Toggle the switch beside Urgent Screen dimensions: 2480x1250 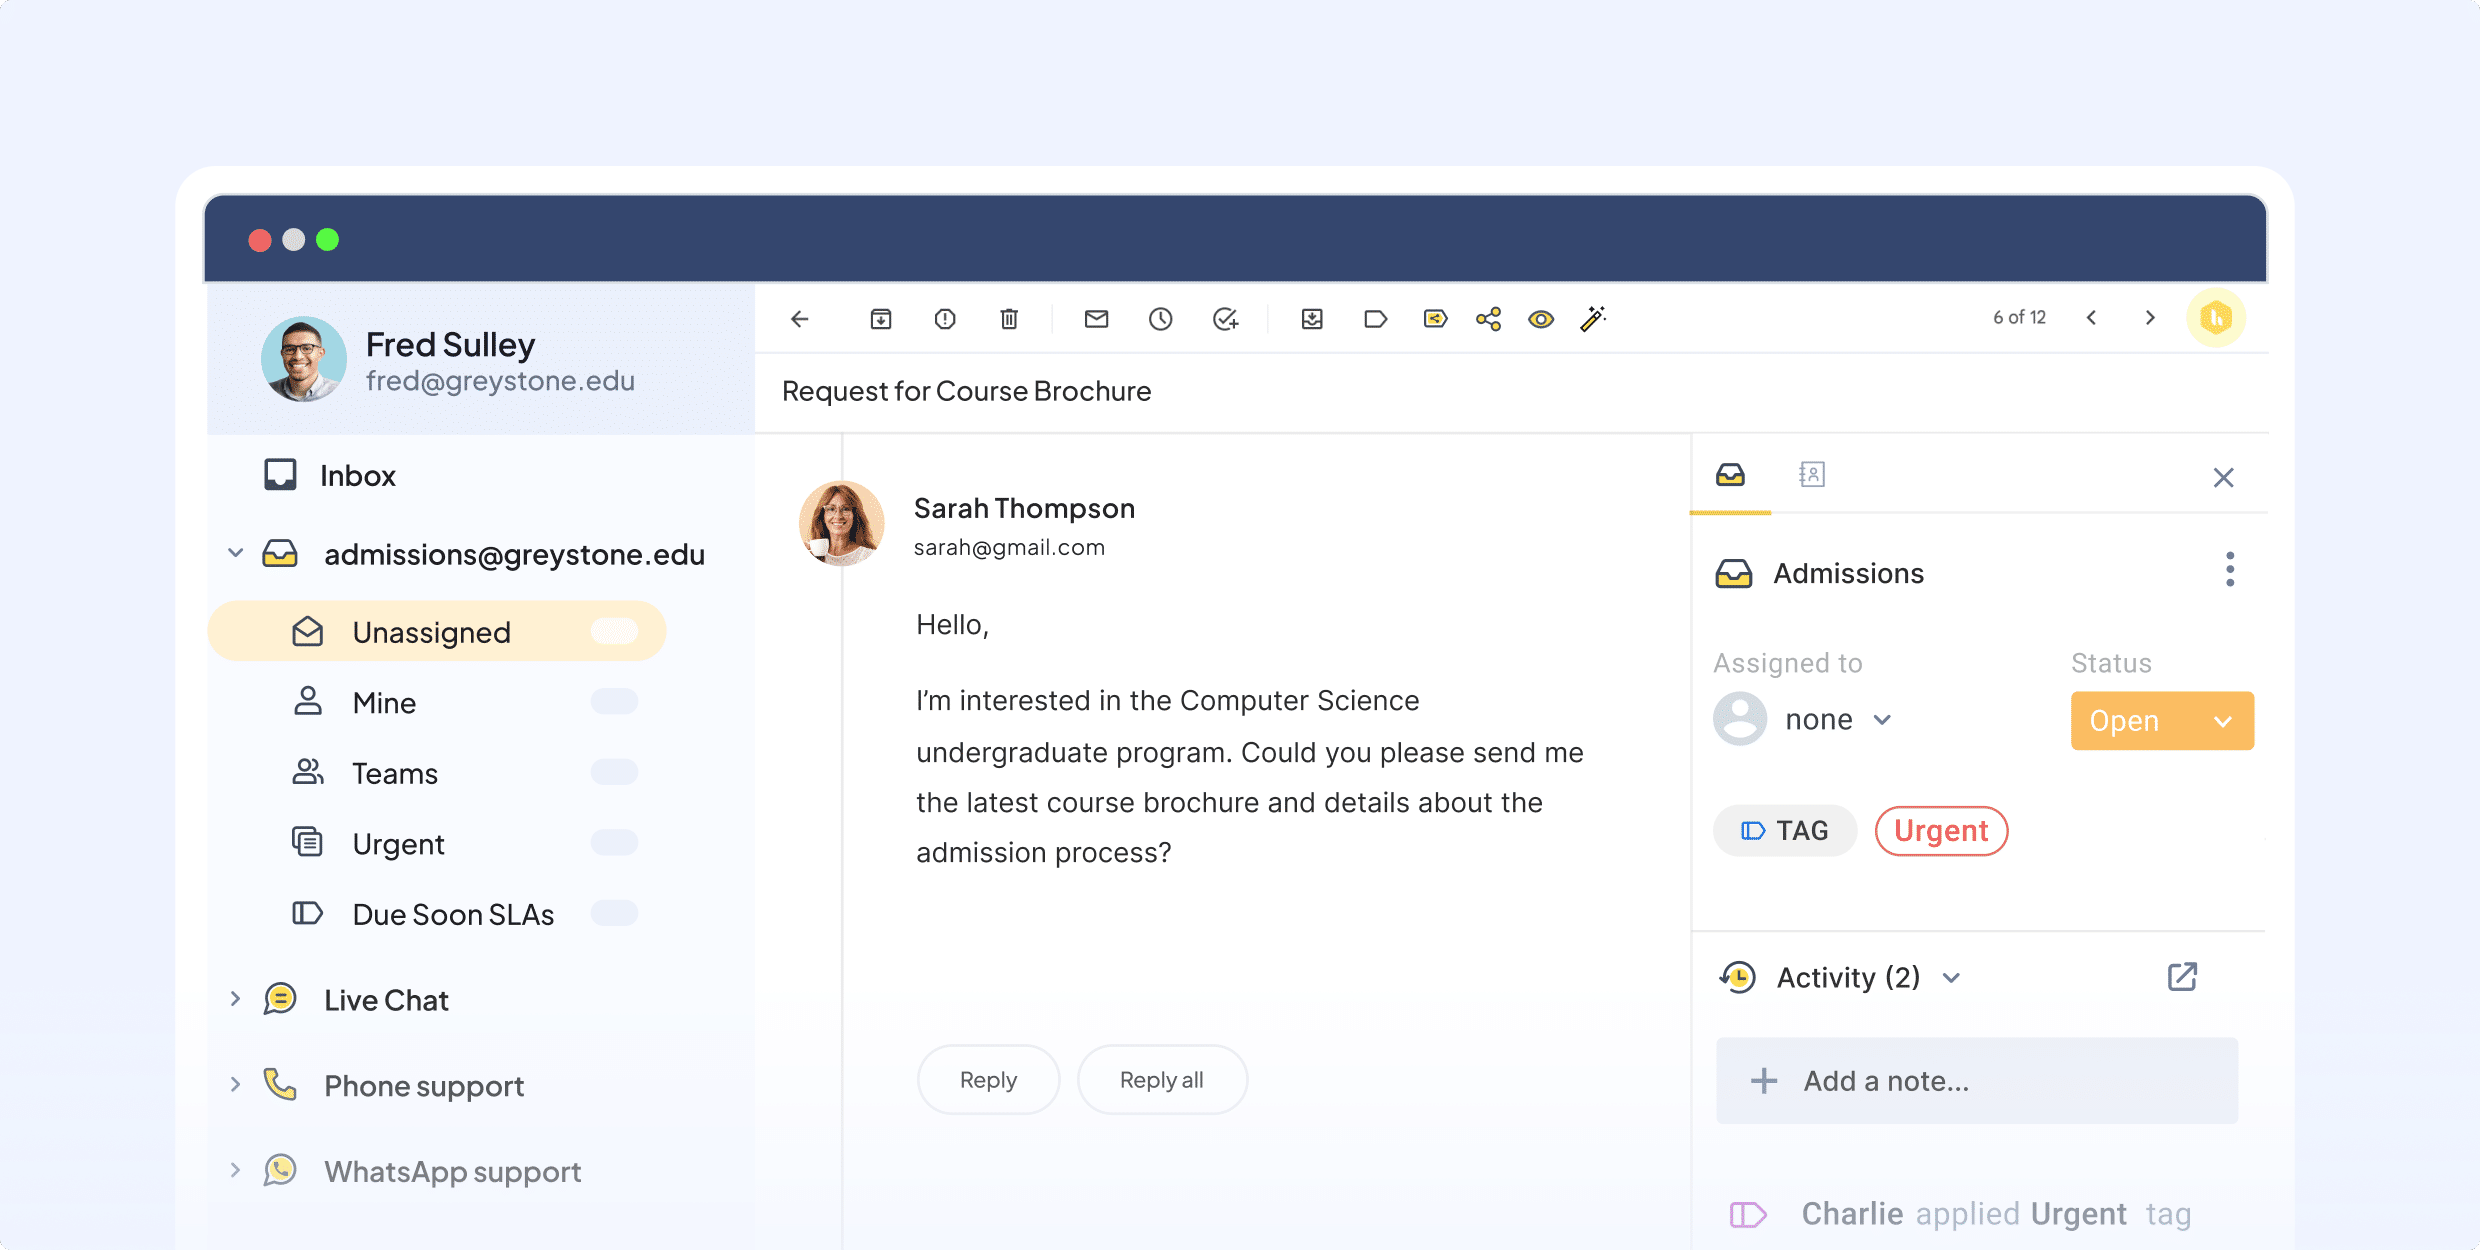tap(613, 843)
